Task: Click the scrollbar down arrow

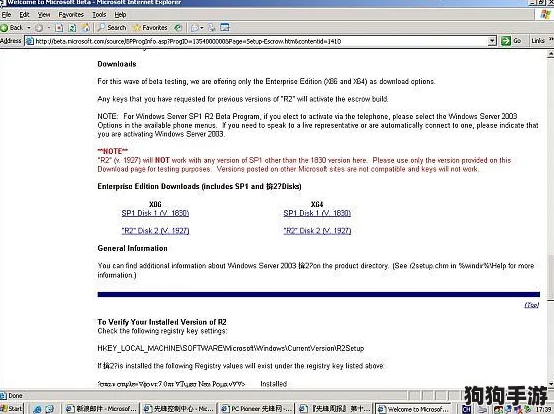Action: (x=550, y=383)
